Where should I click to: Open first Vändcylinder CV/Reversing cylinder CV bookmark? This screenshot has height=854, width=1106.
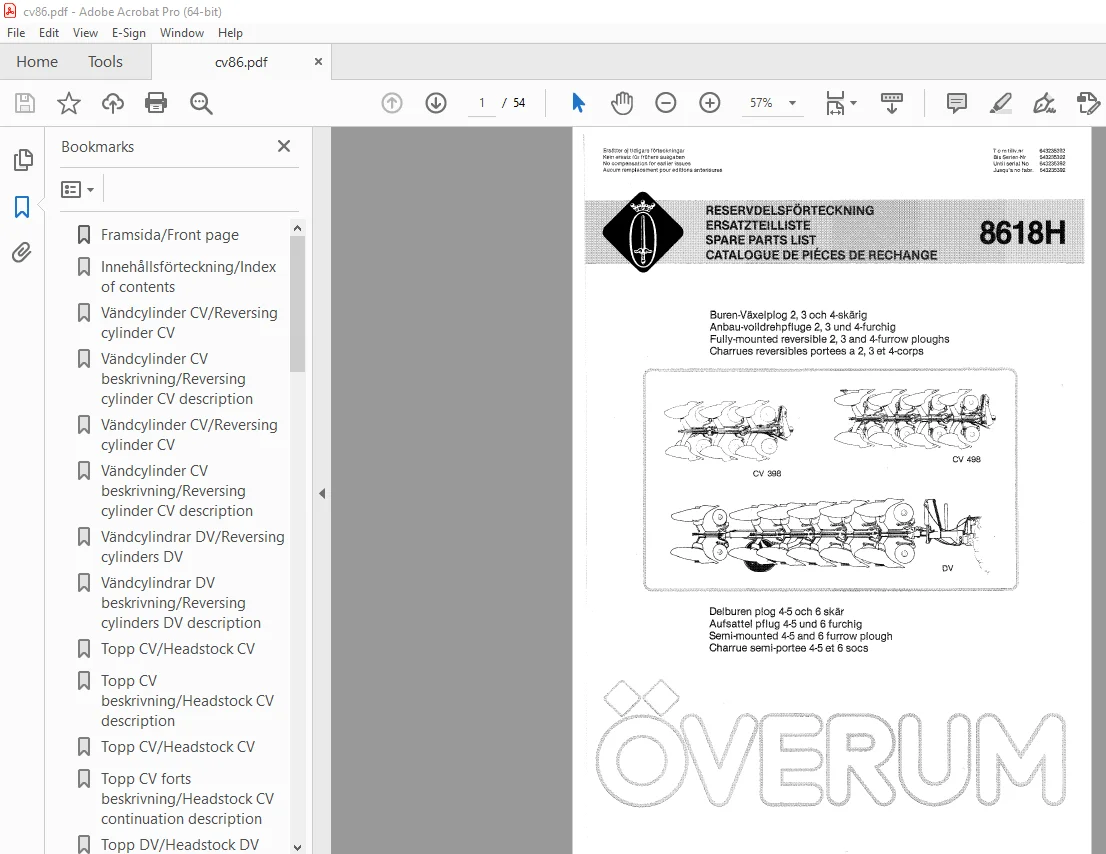pyautogui.click(x=189, y=322)
